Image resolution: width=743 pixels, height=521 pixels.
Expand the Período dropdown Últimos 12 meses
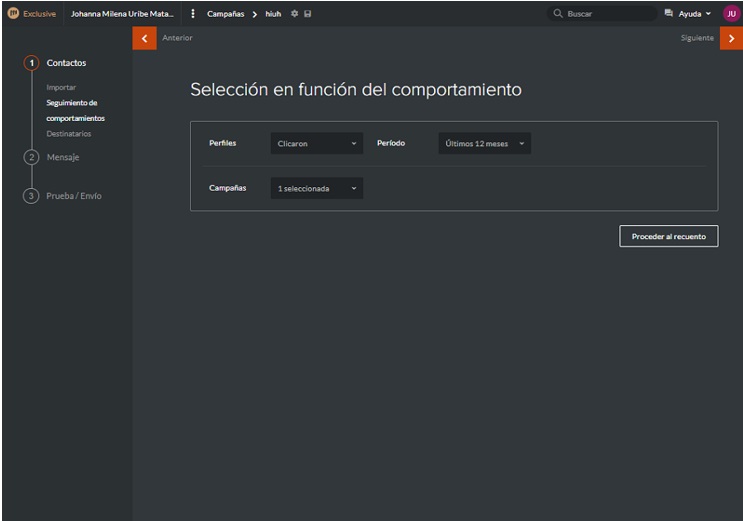[484, 144]
